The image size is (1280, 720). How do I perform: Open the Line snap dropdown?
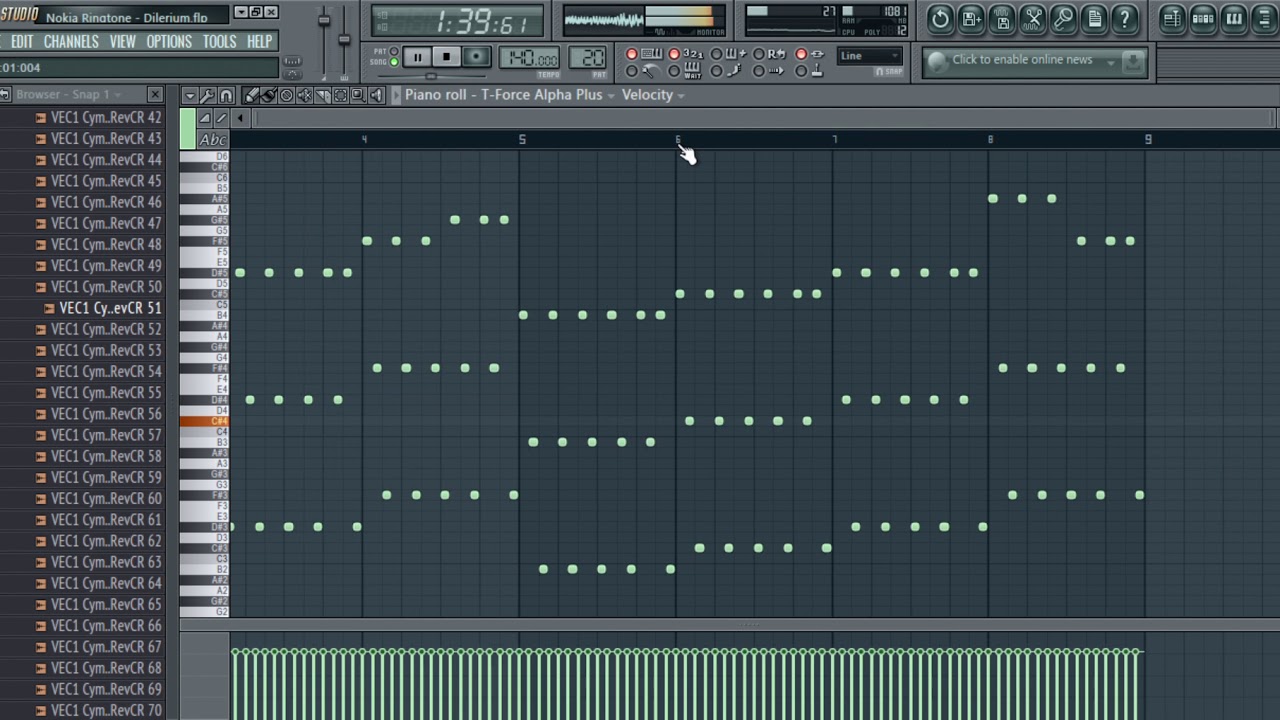(868, 56)
